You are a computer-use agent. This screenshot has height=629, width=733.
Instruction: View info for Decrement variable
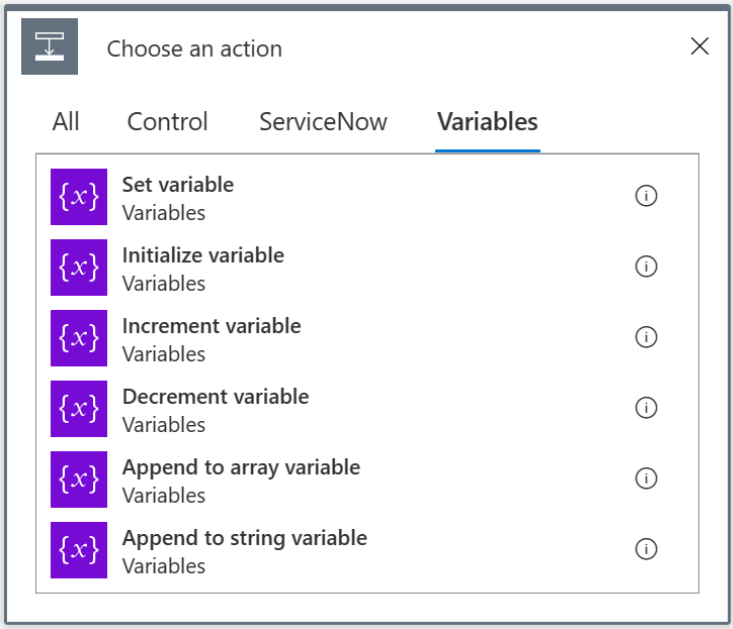(646, 408)
